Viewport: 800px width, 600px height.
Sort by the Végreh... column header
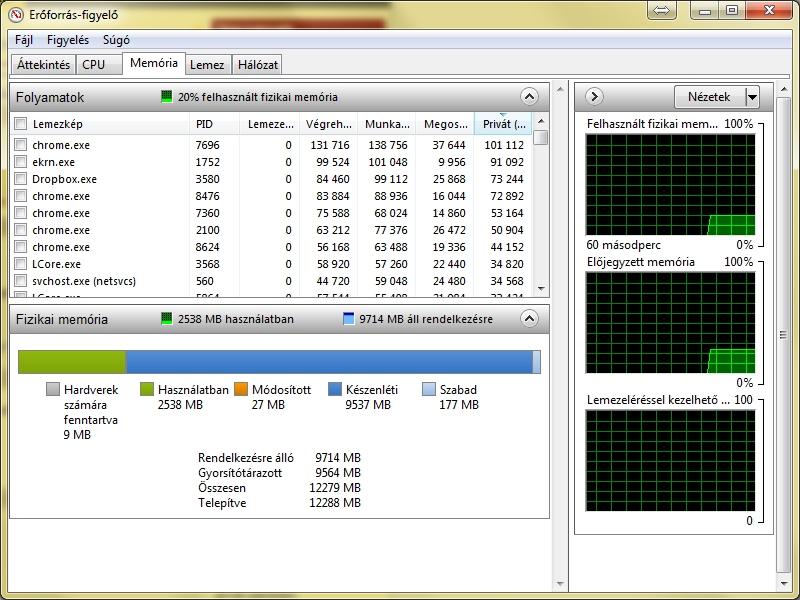[329, 124]
